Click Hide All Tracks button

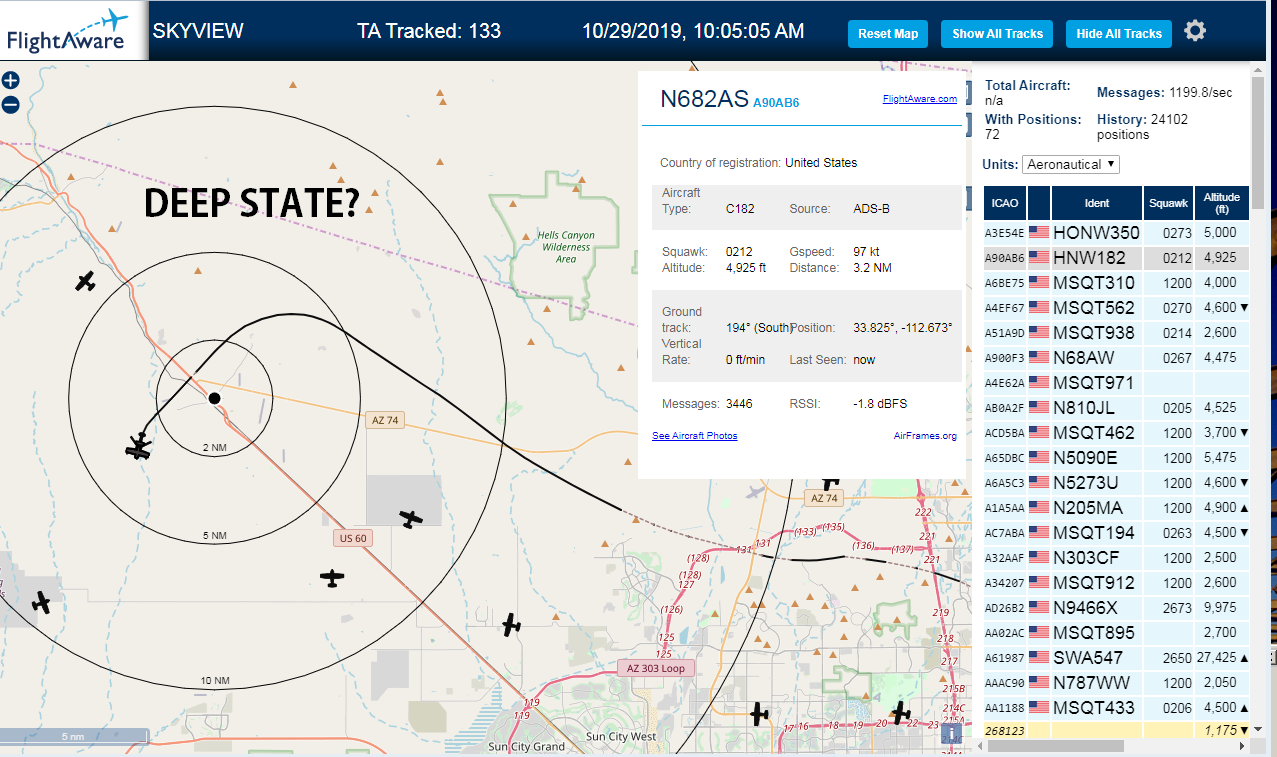tap(1119, 34)
